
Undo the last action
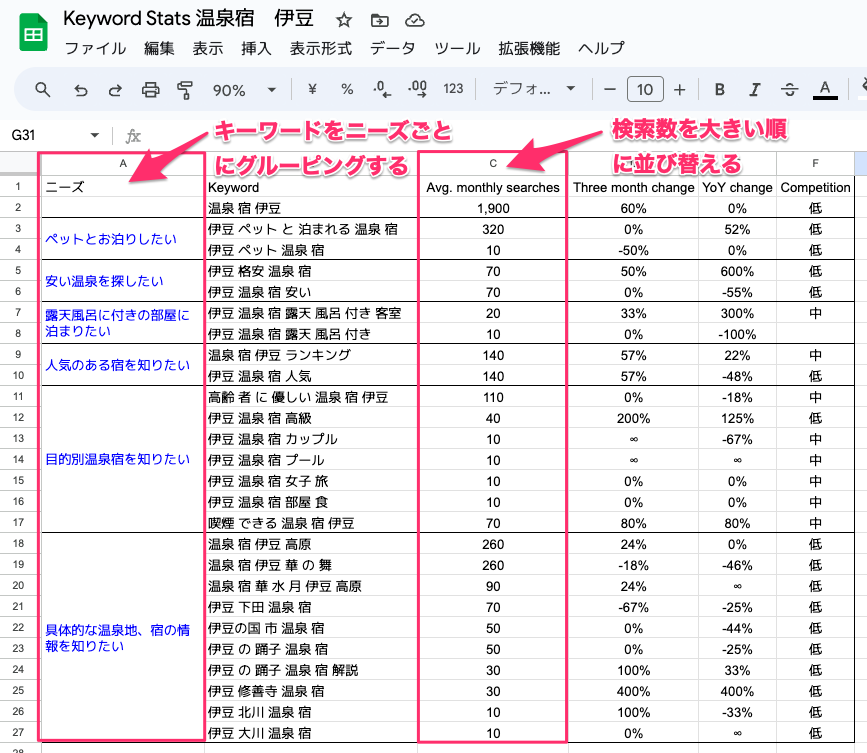coord(81,90)
